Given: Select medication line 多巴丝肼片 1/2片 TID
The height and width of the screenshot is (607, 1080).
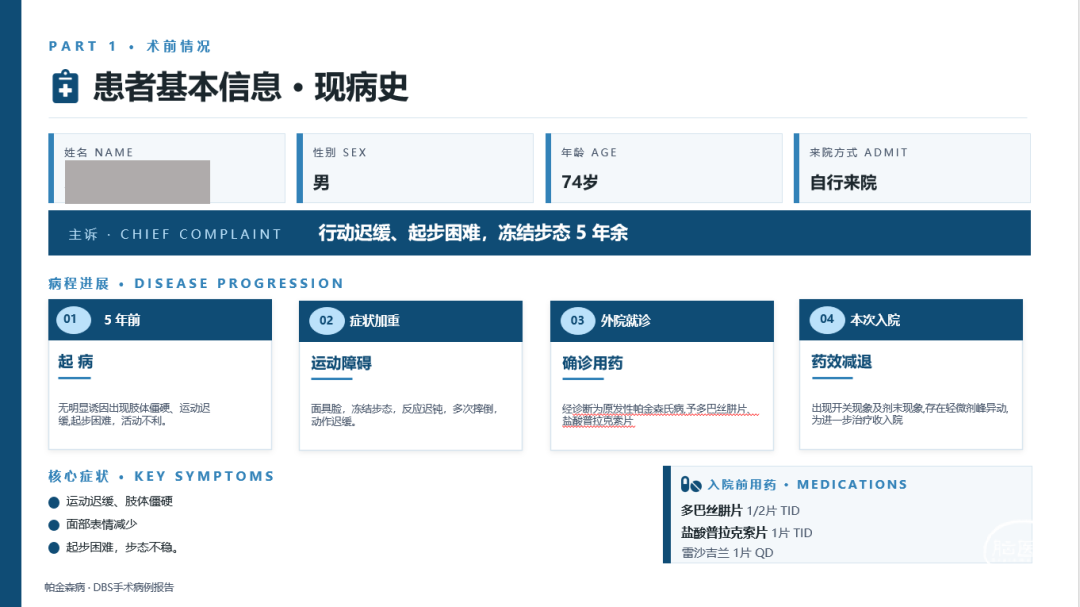Looking at the screenshot, I should point(740,511).
